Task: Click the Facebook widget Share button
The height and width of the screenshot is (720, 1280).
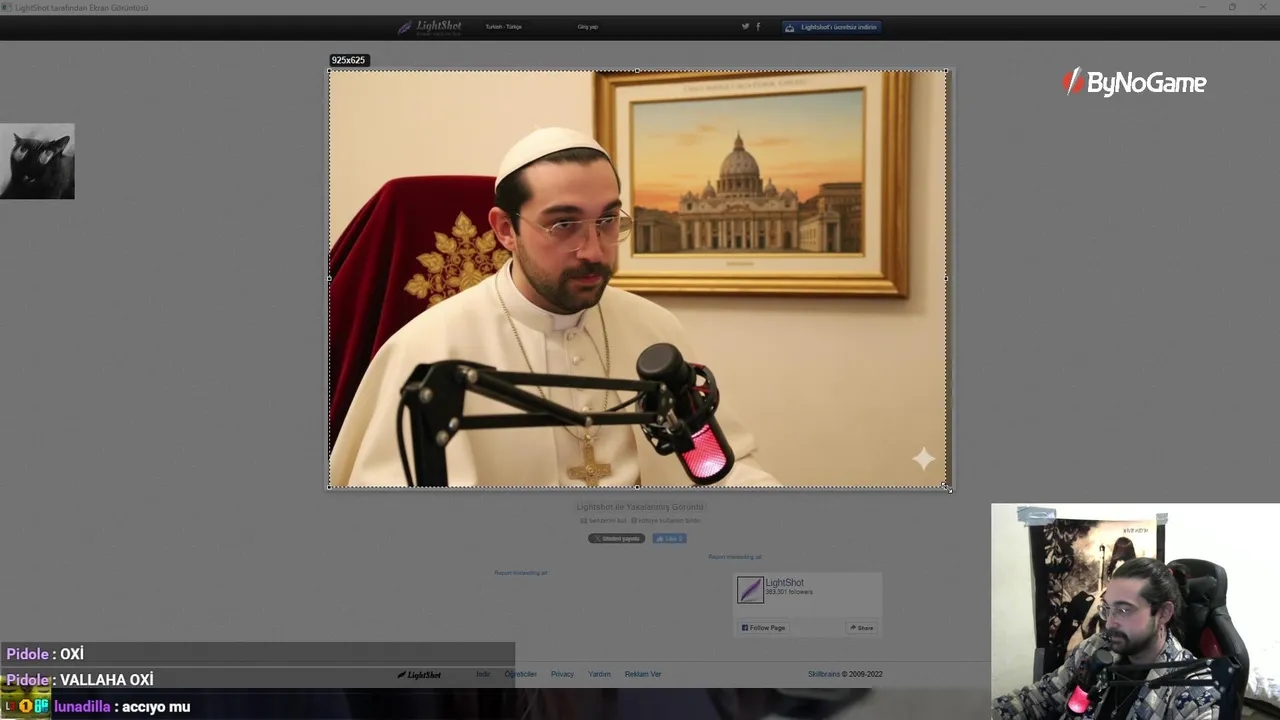Action: pos(862,628)
